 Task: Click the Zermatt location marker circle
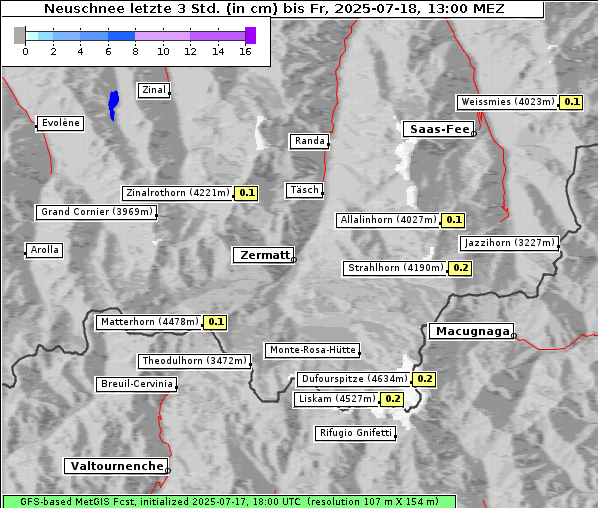click(294, 260)
